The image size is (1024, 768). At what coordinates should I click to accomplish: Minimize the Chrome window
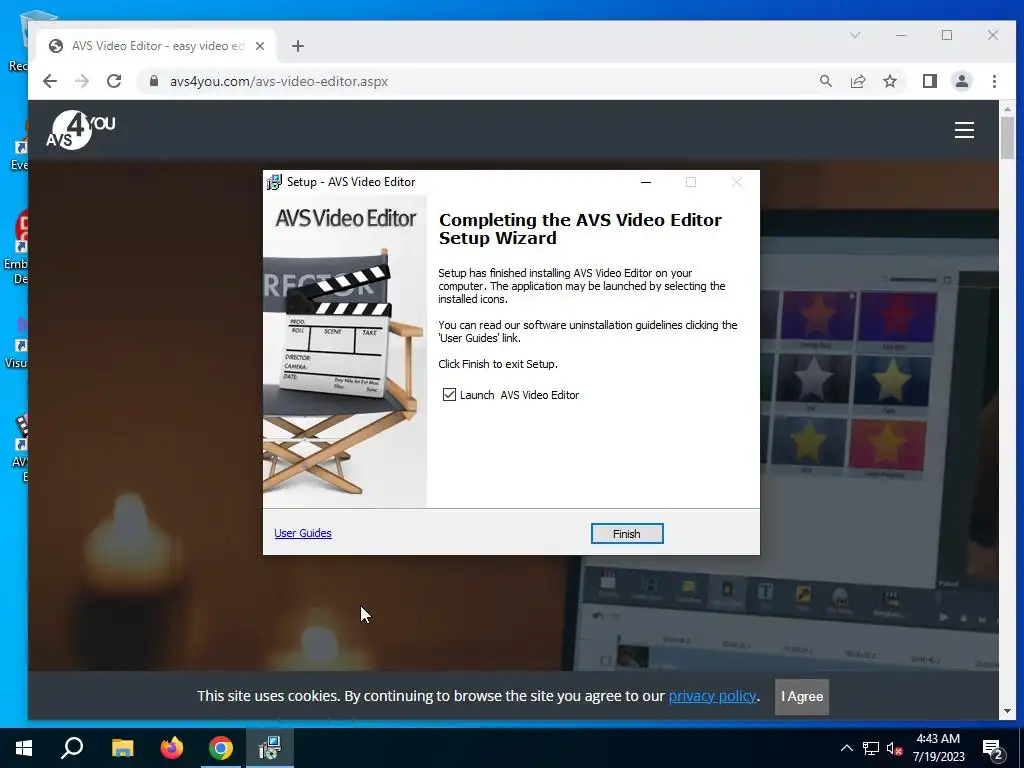[901, 35]
